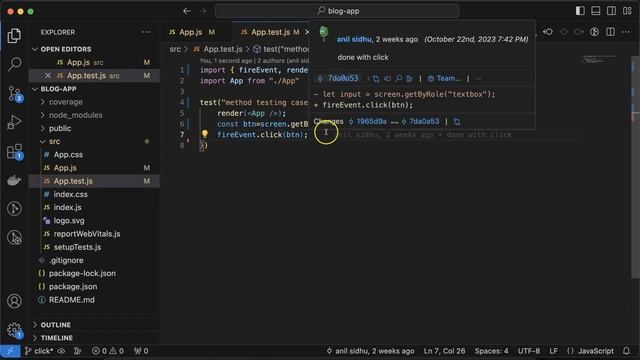Click the search commit icon in blame hover
Viewport: 640px width, 360px height.
click(399, 78)
